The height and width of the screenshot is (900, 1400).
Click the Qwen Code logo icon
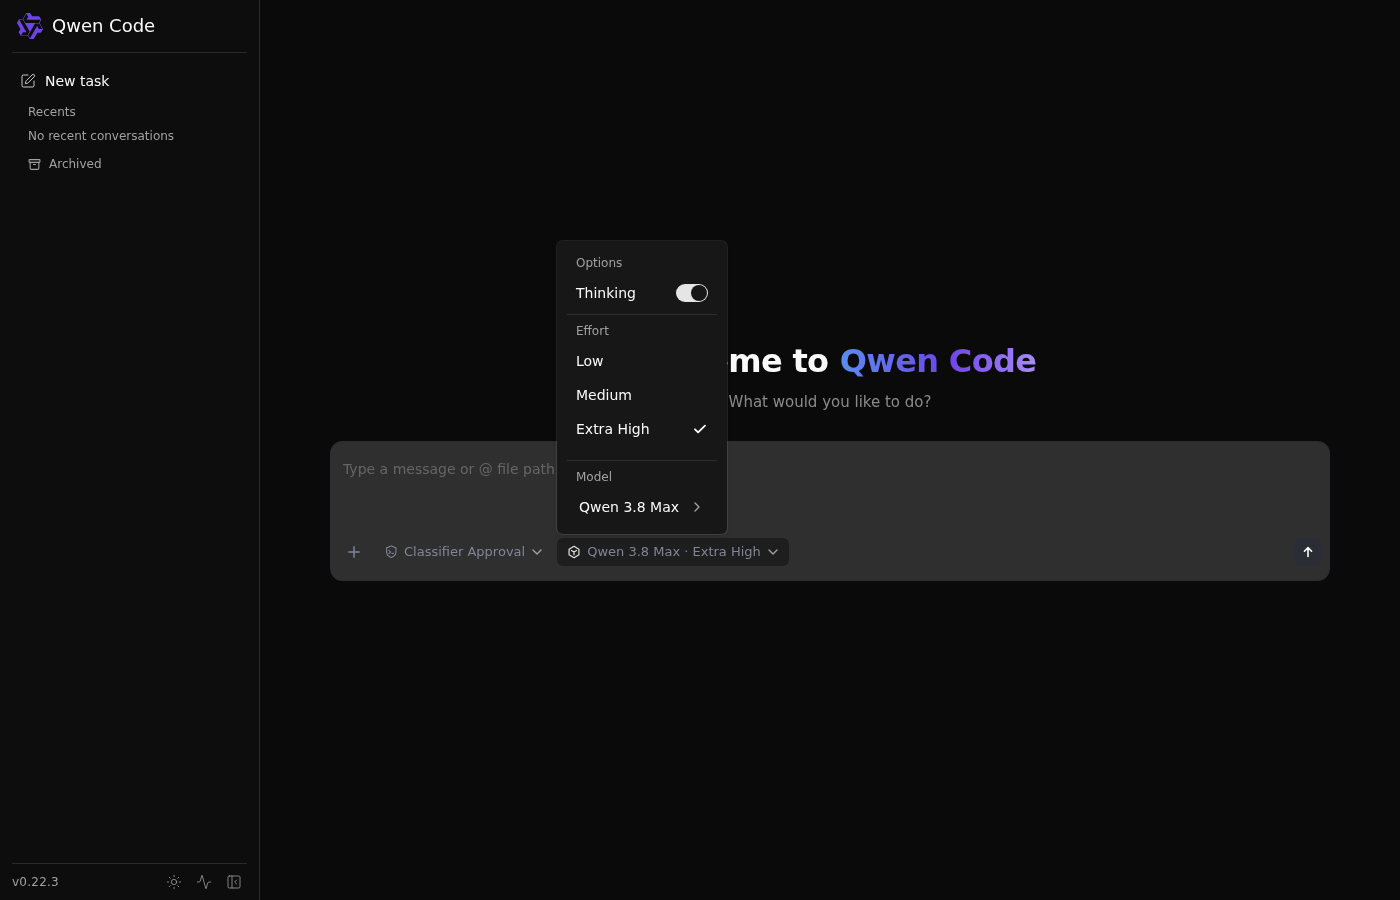coord(30,26)
